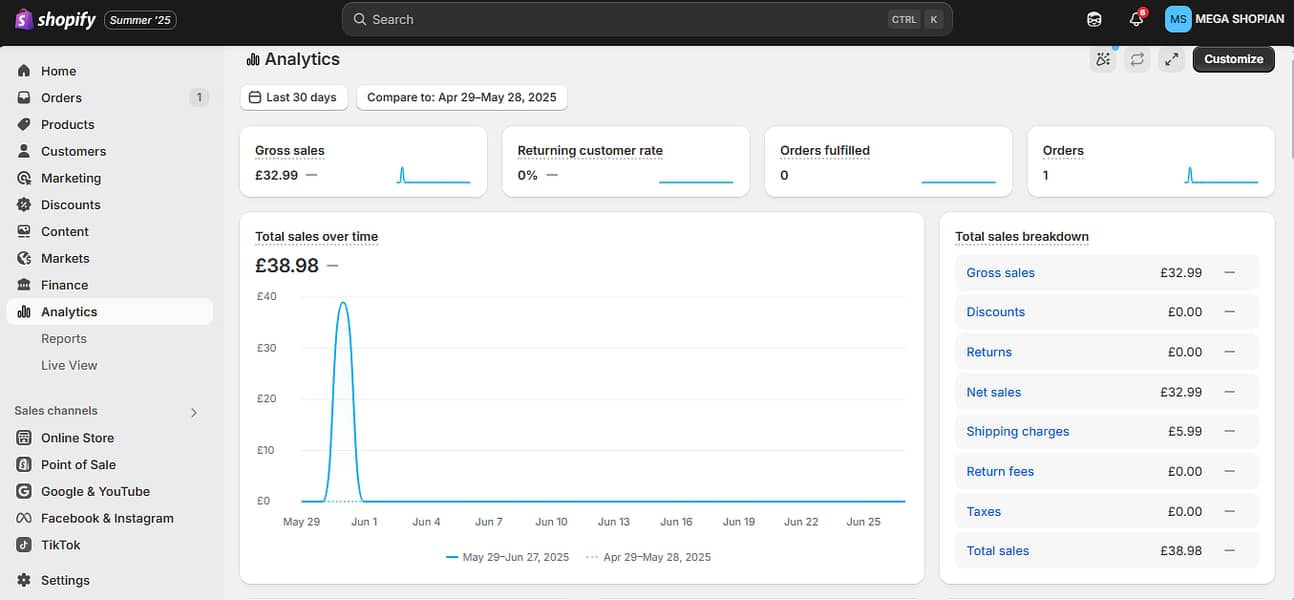1294x600 pixels.
Task: Click the MS avatar icon
Action: pos(1178,19)
